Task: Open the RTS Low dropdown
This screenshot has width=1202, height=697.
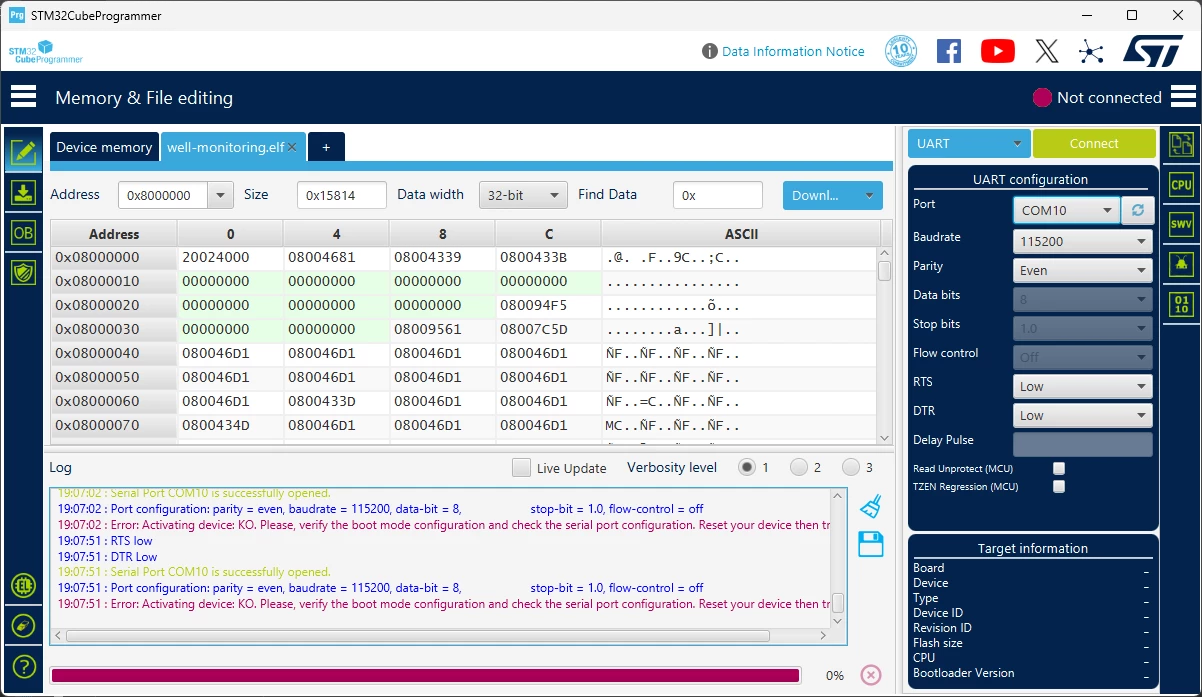Action: click(x=1082, y=386)
